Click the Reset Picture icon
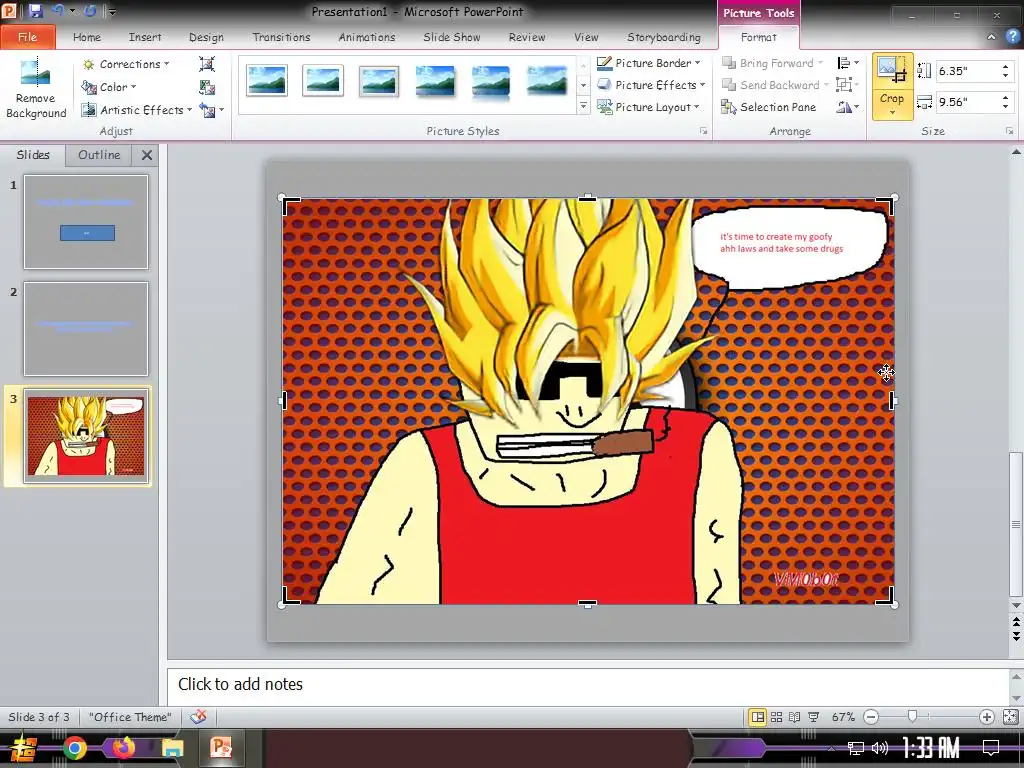1024x768 pixels. 208,110
